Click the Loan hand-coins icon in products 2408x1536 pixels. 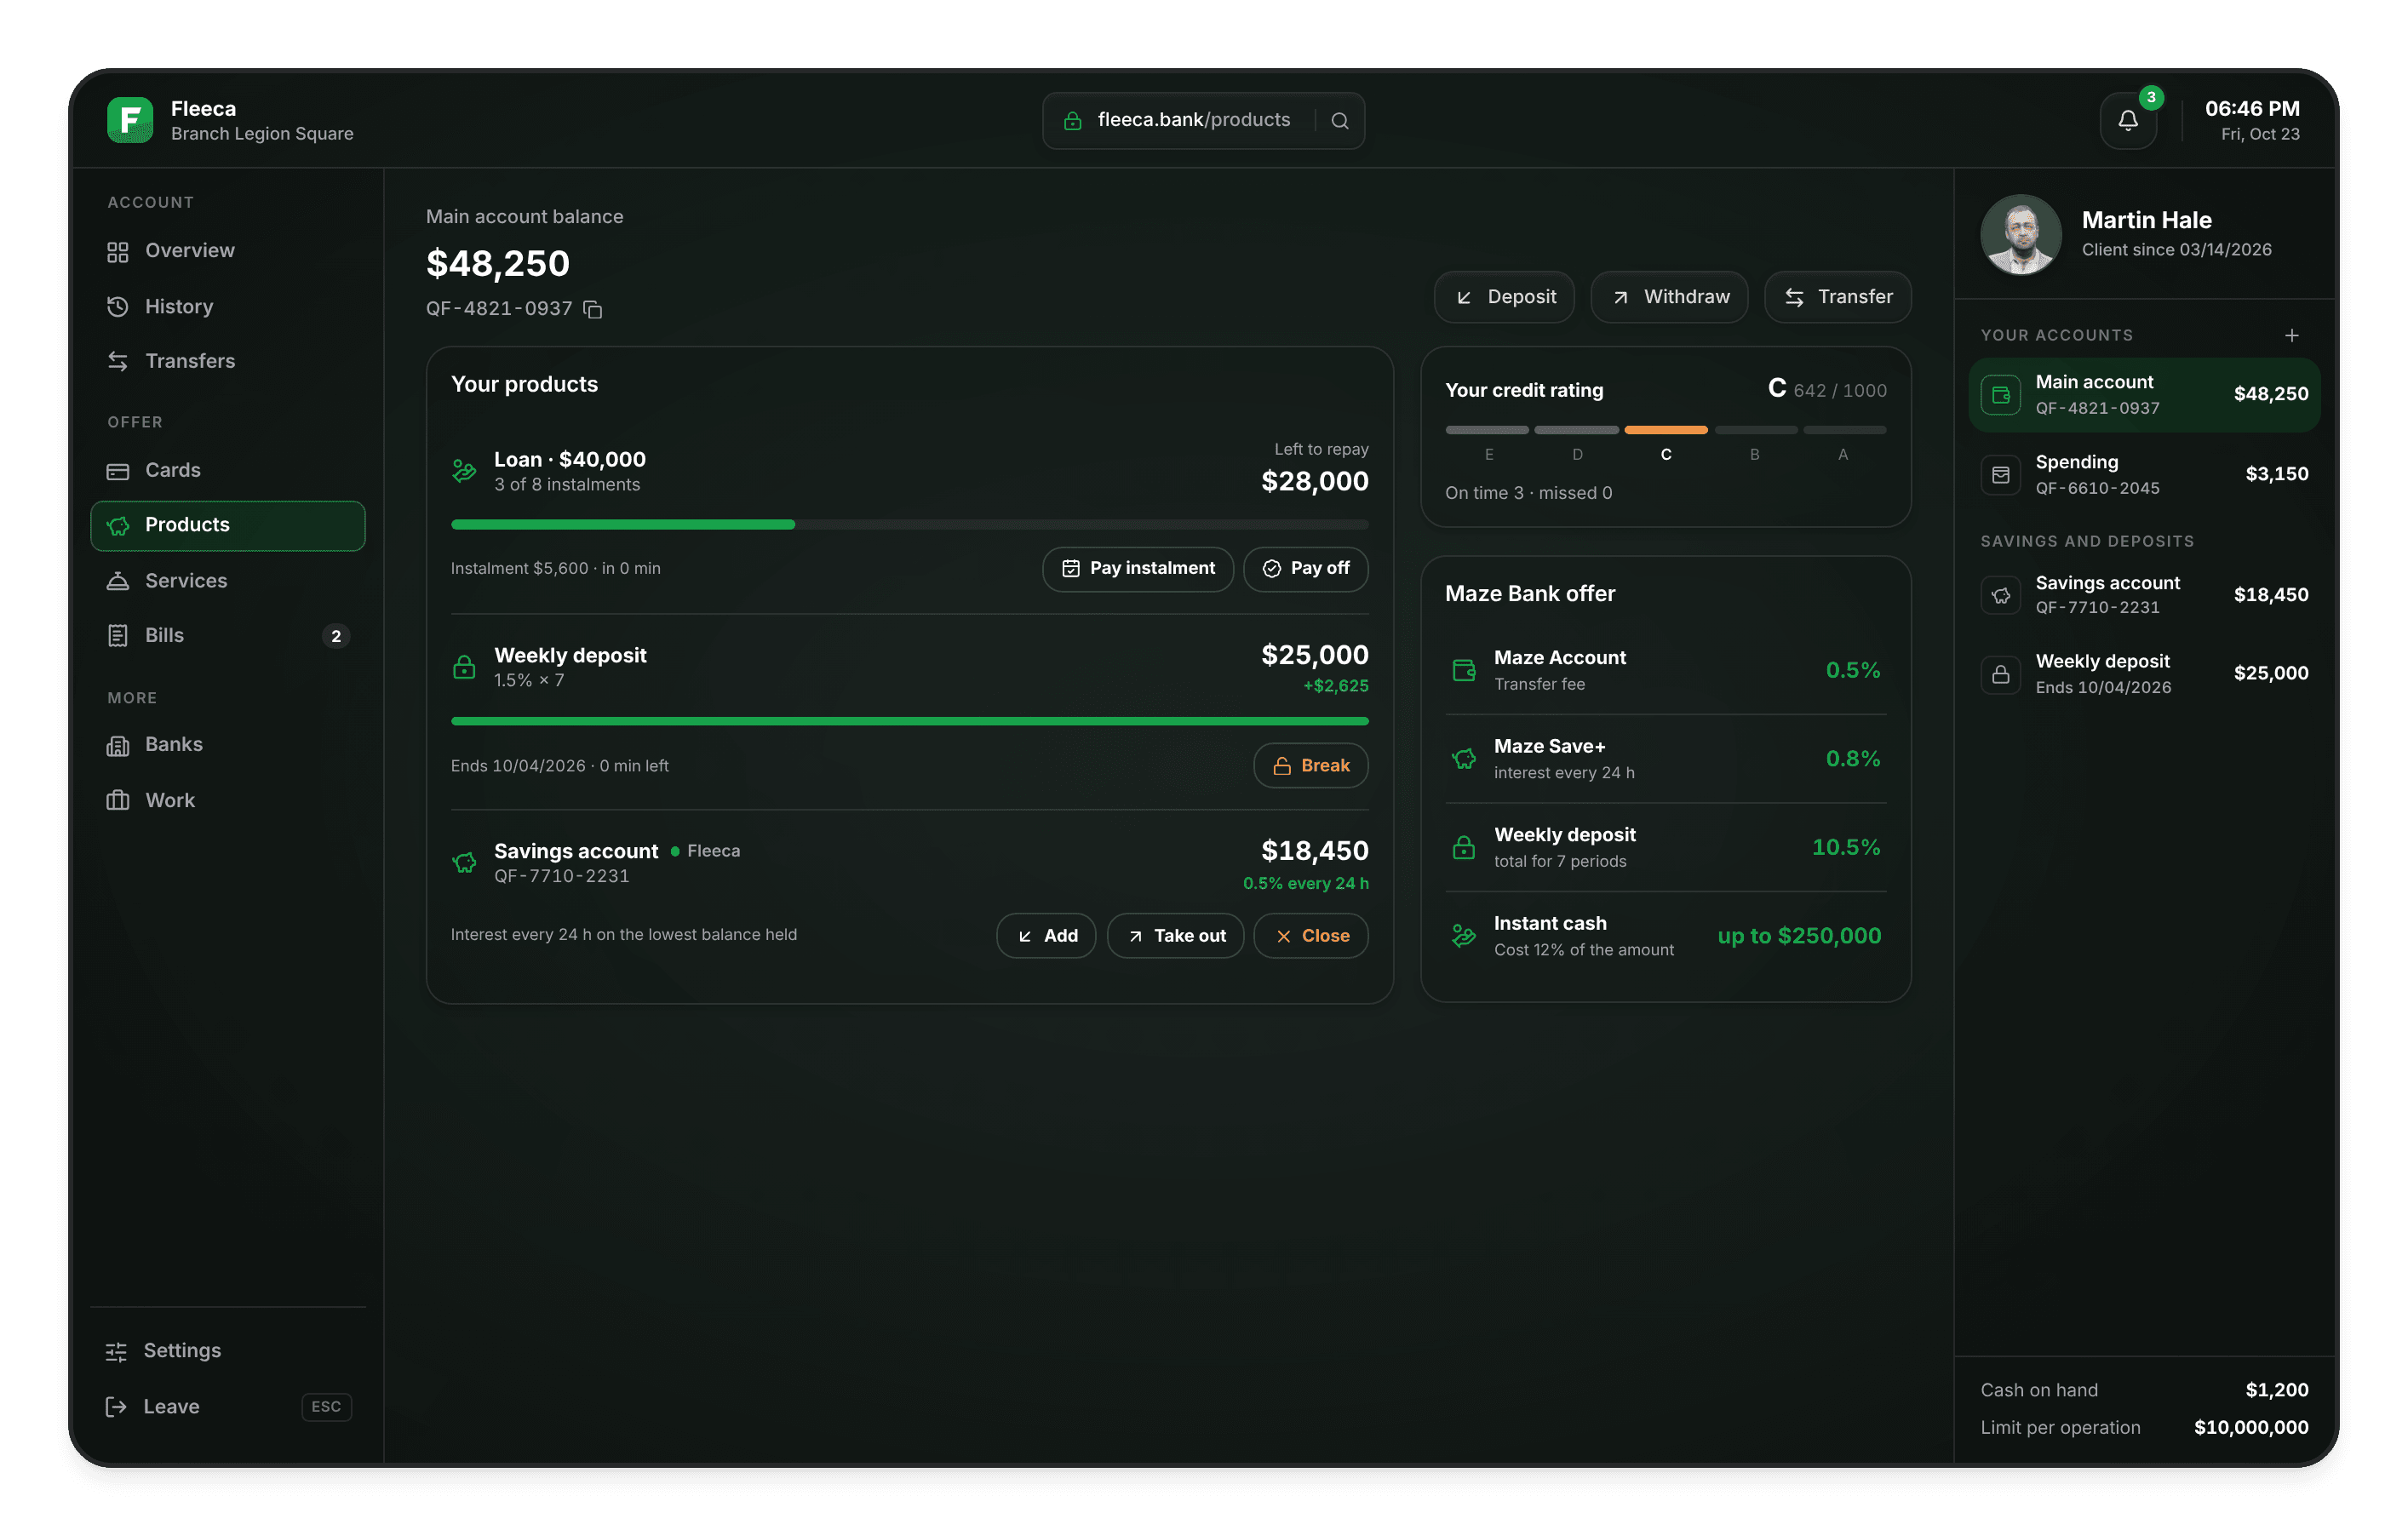pos(464,471)
